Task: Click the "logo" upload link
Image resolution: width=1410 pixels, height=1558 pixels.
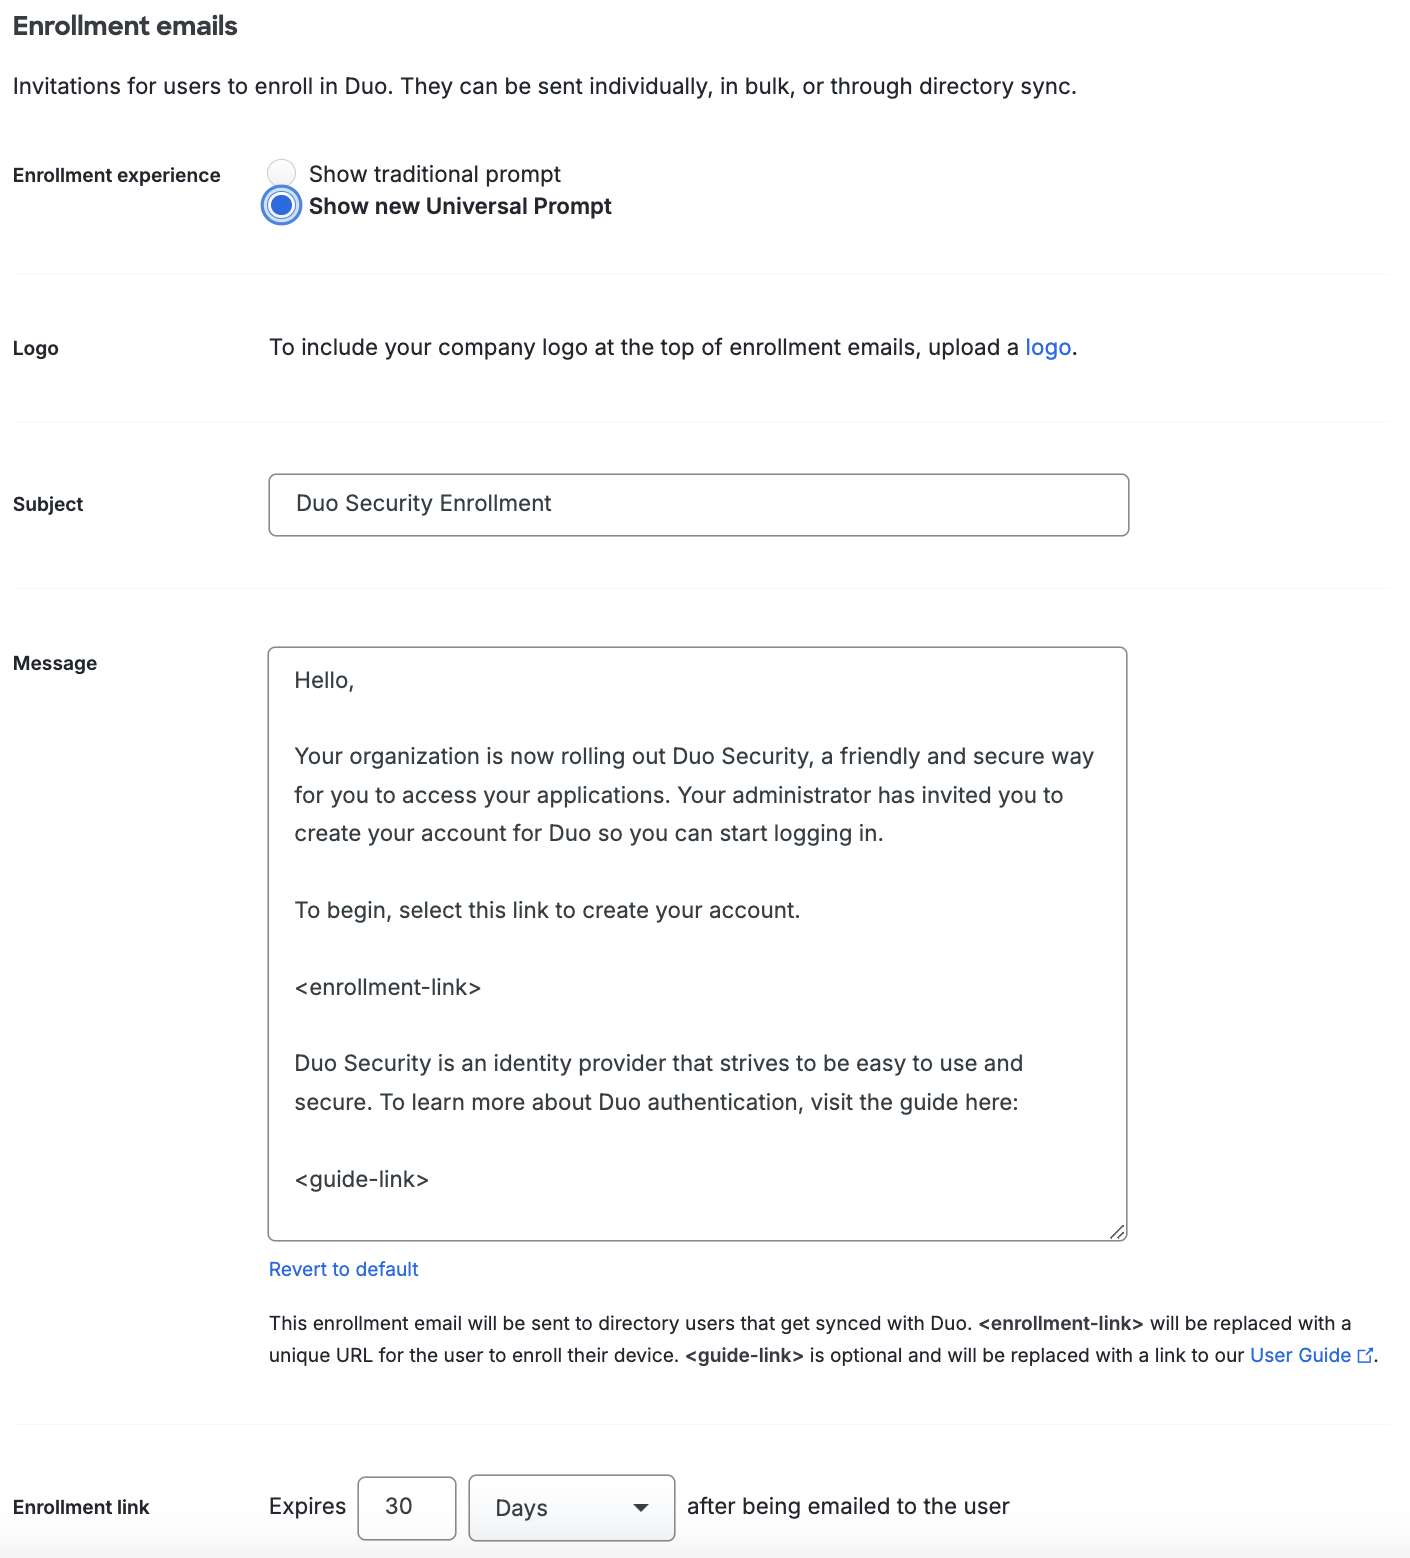Action: point(1048,347)
